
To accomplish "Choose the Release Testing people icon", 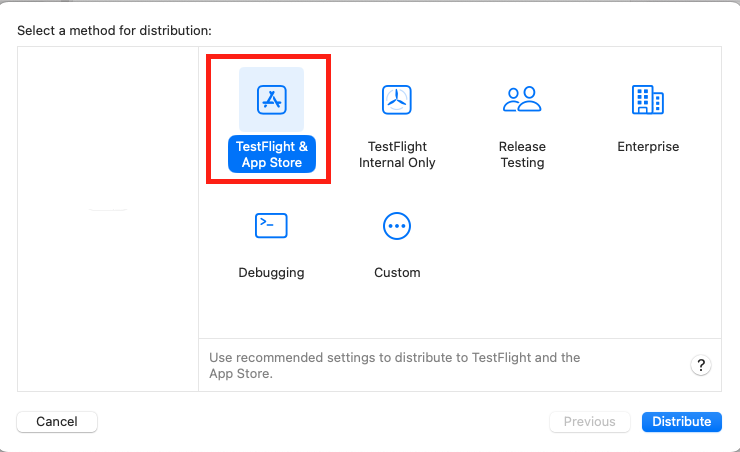I will [x=522, y=99].
